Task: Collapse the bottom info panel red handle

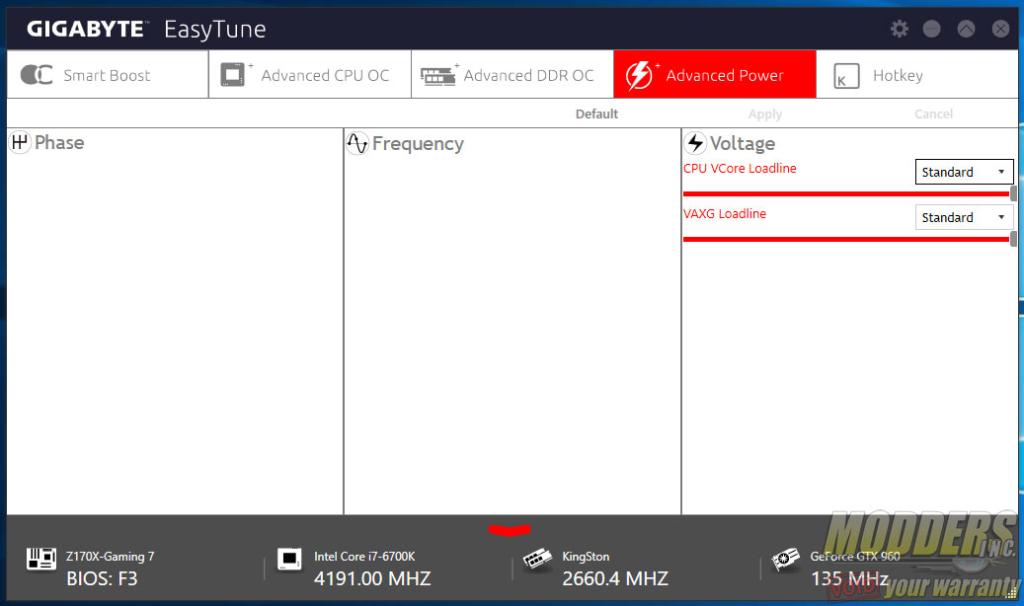Action: tap(509, 529)
